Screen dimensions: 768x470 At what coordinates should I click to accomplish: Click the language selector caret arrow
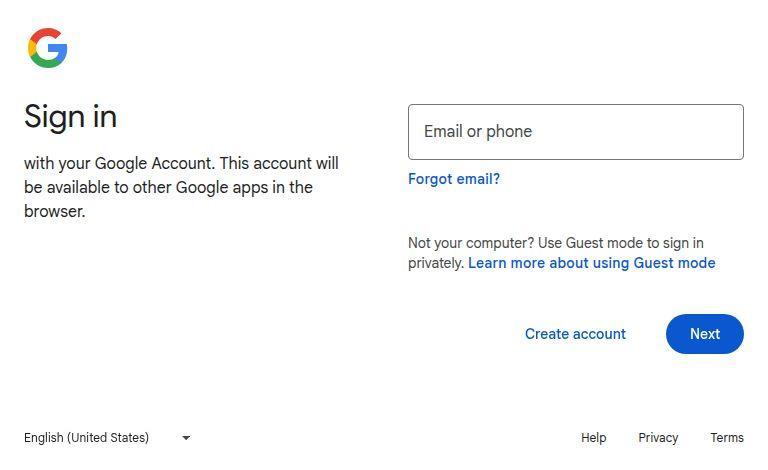(x=186, y=438)
